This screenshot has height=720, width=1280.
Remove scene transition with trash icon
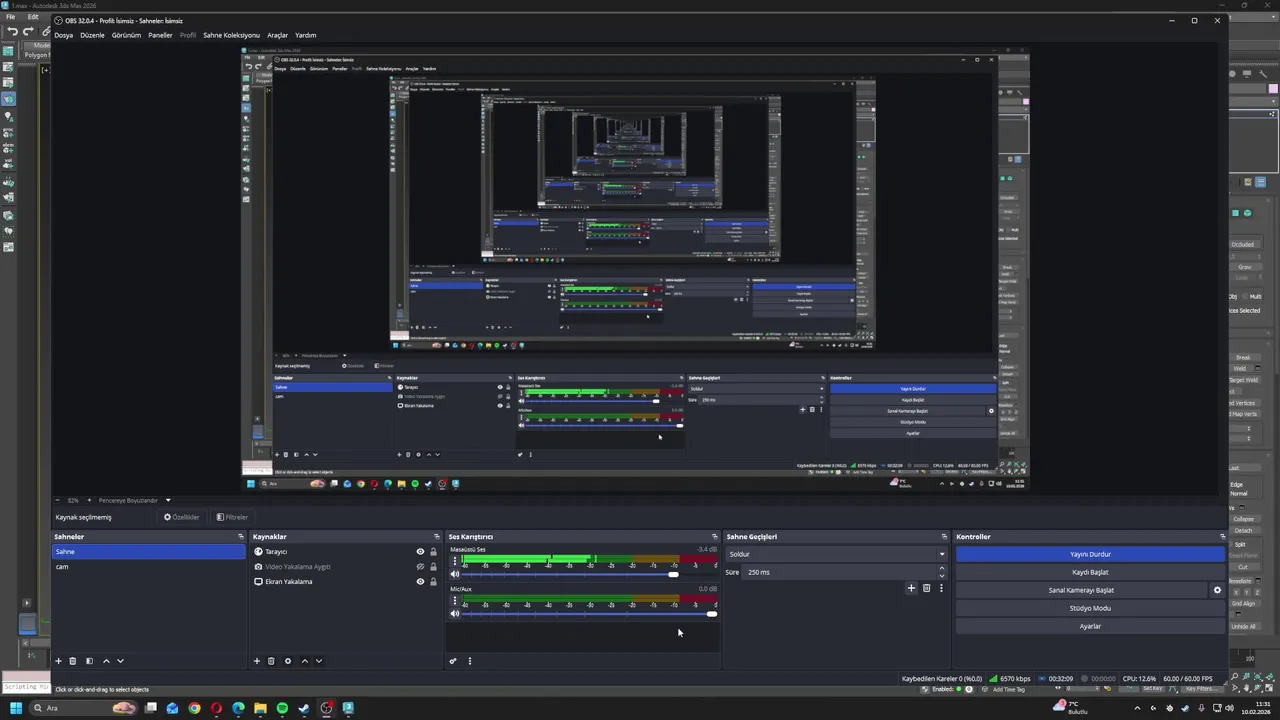pos(926,588)
